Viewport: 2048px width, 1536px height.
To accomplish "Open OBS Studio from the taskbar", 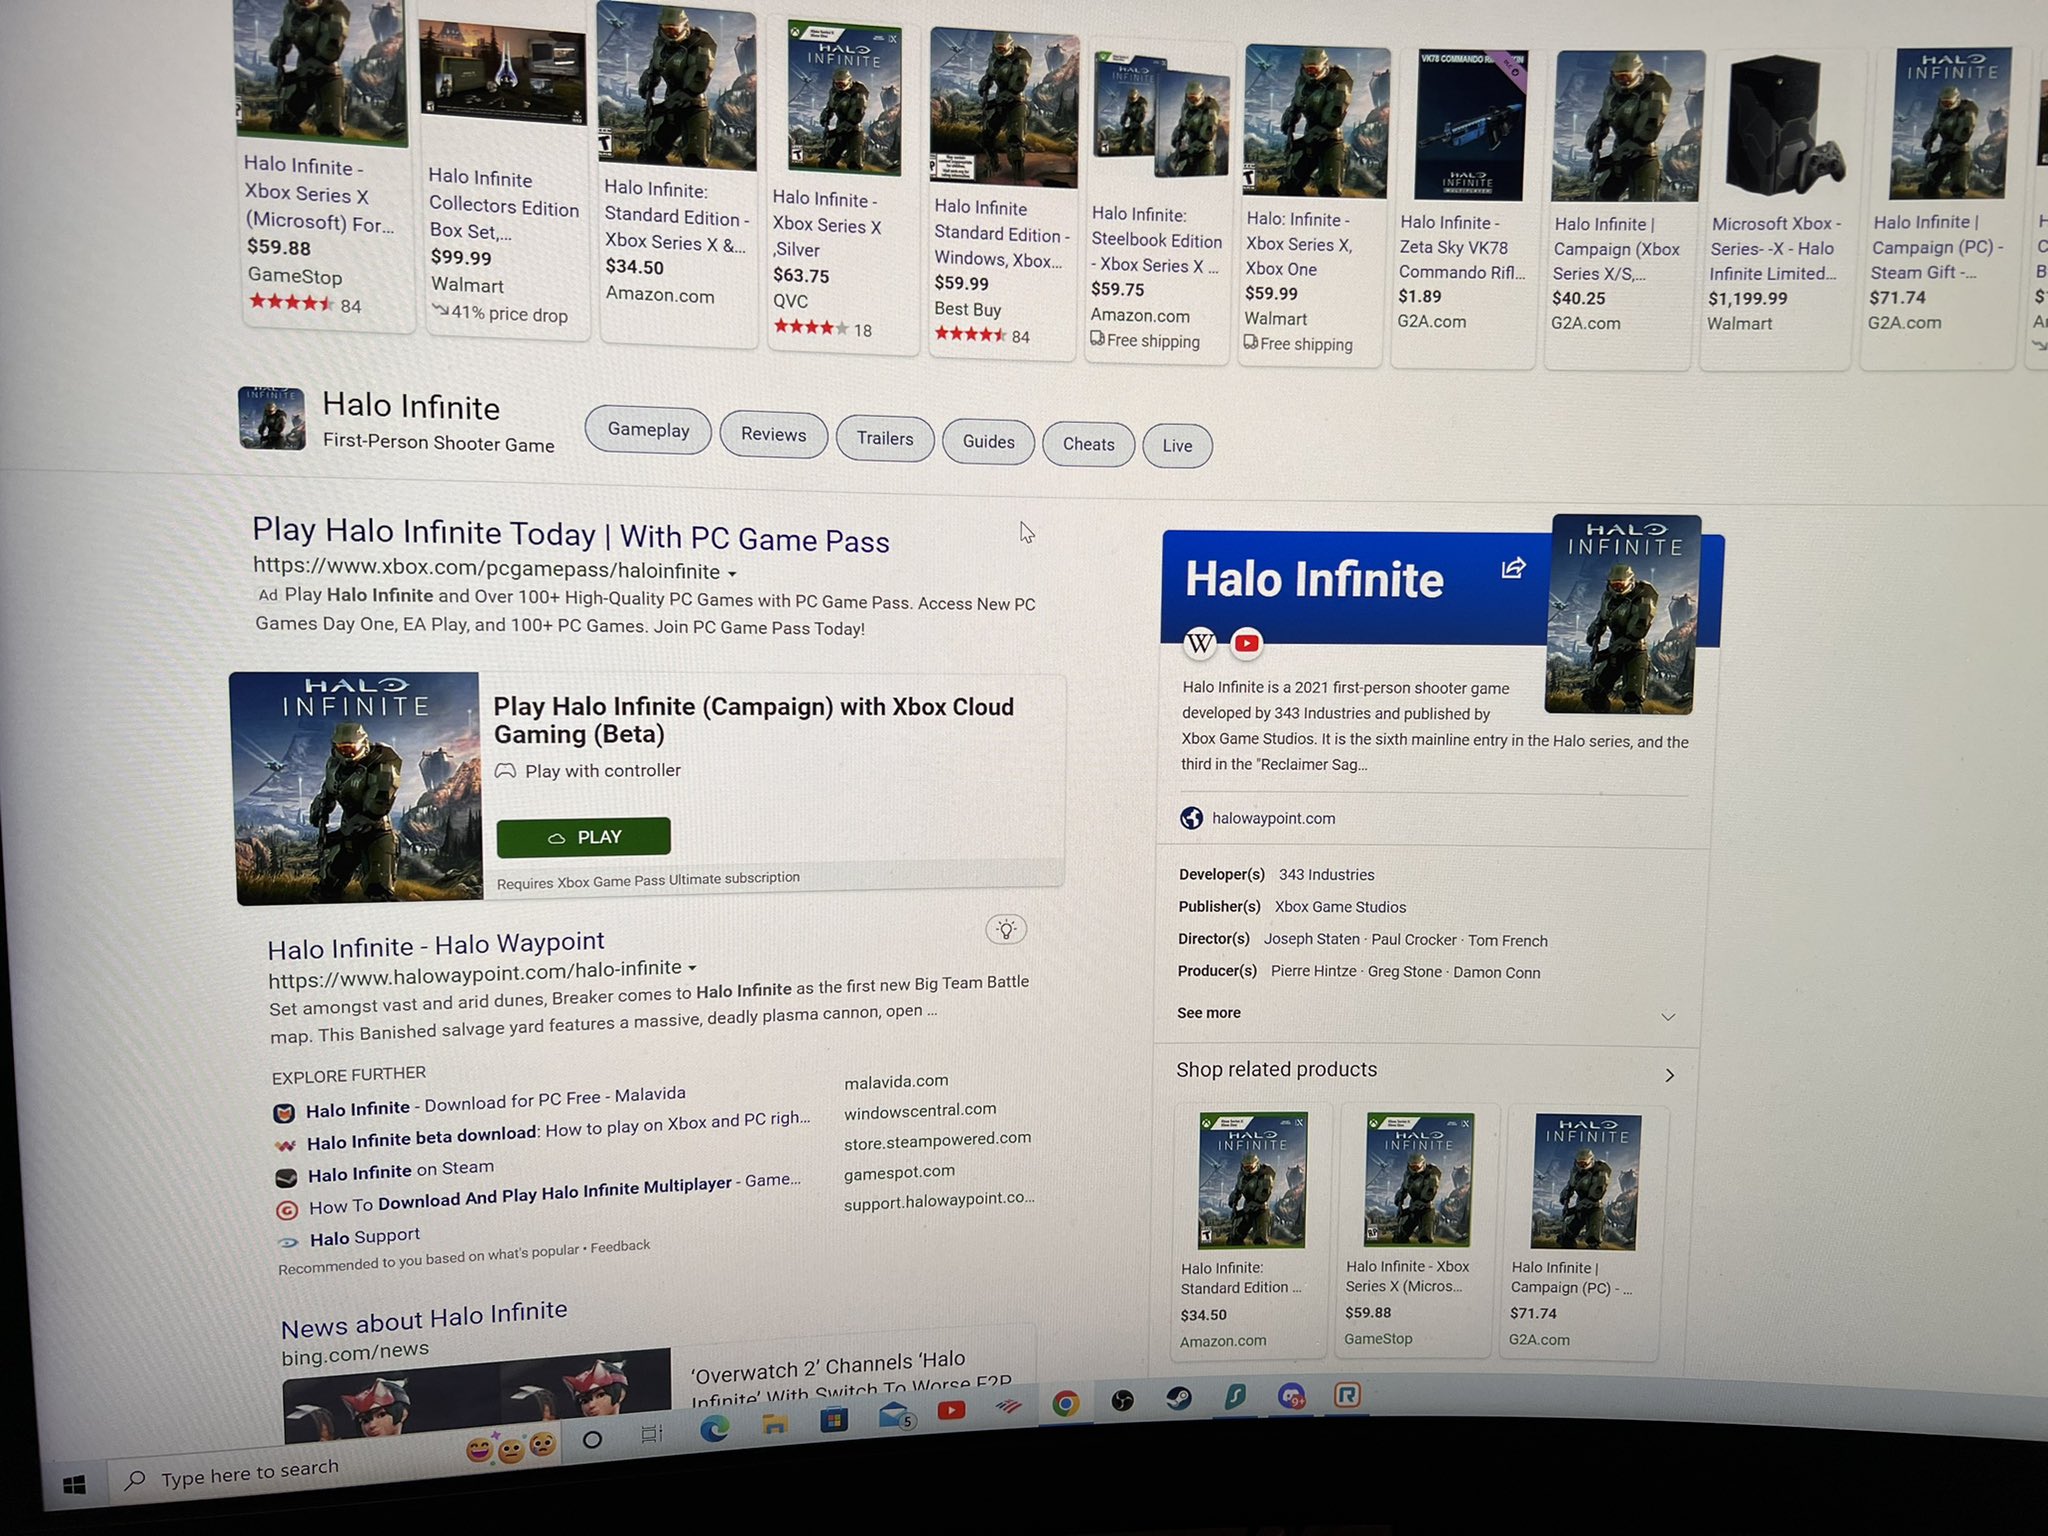I will click(1122, 1401).
